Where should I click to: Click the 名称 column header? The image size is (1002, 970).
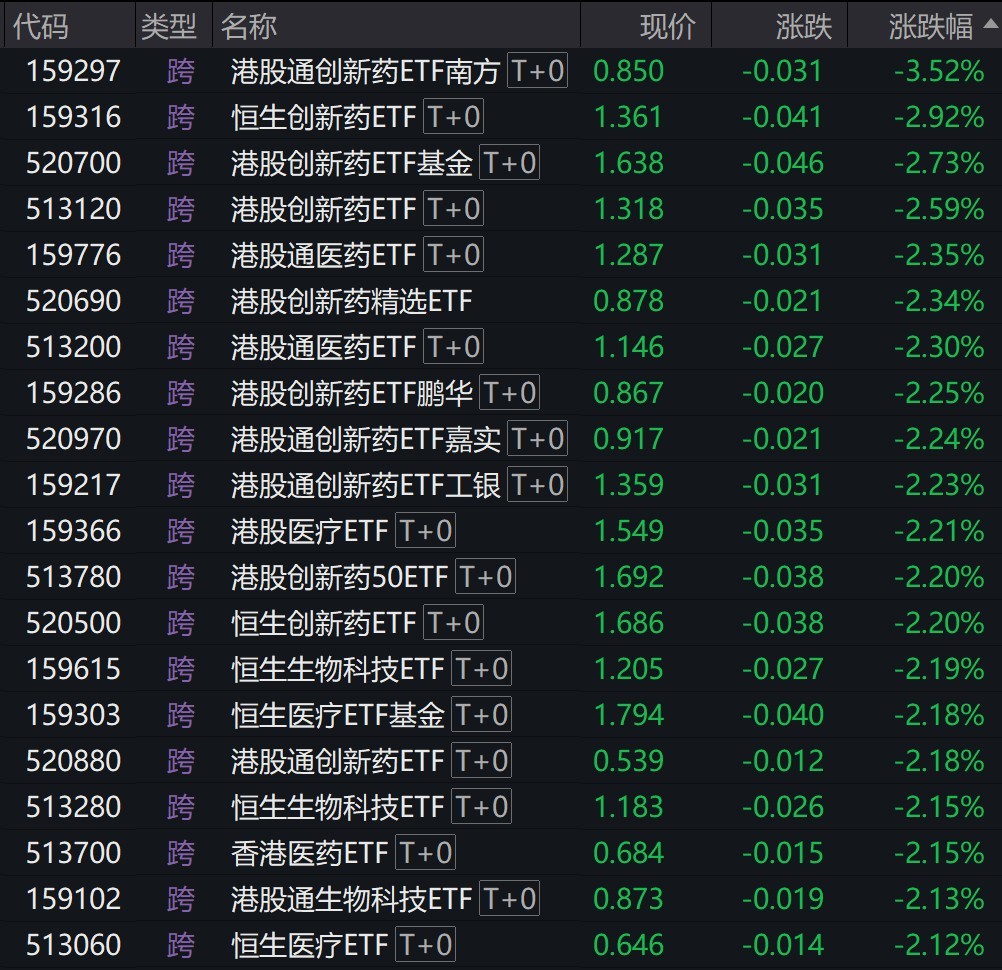click(249, 27)
